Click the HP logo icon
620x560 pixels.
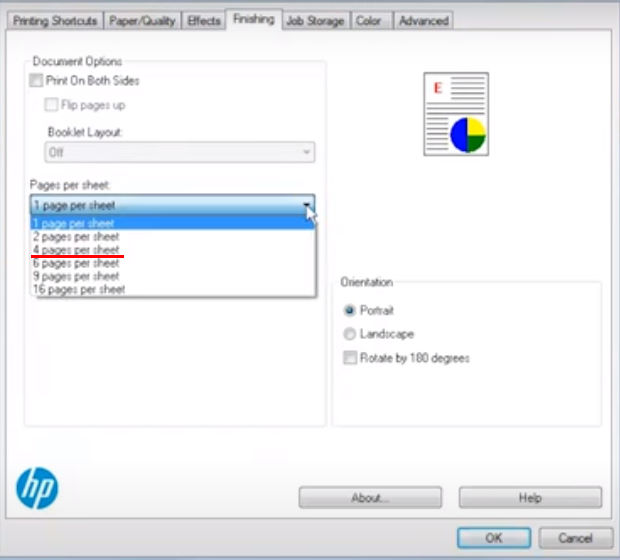37,488
